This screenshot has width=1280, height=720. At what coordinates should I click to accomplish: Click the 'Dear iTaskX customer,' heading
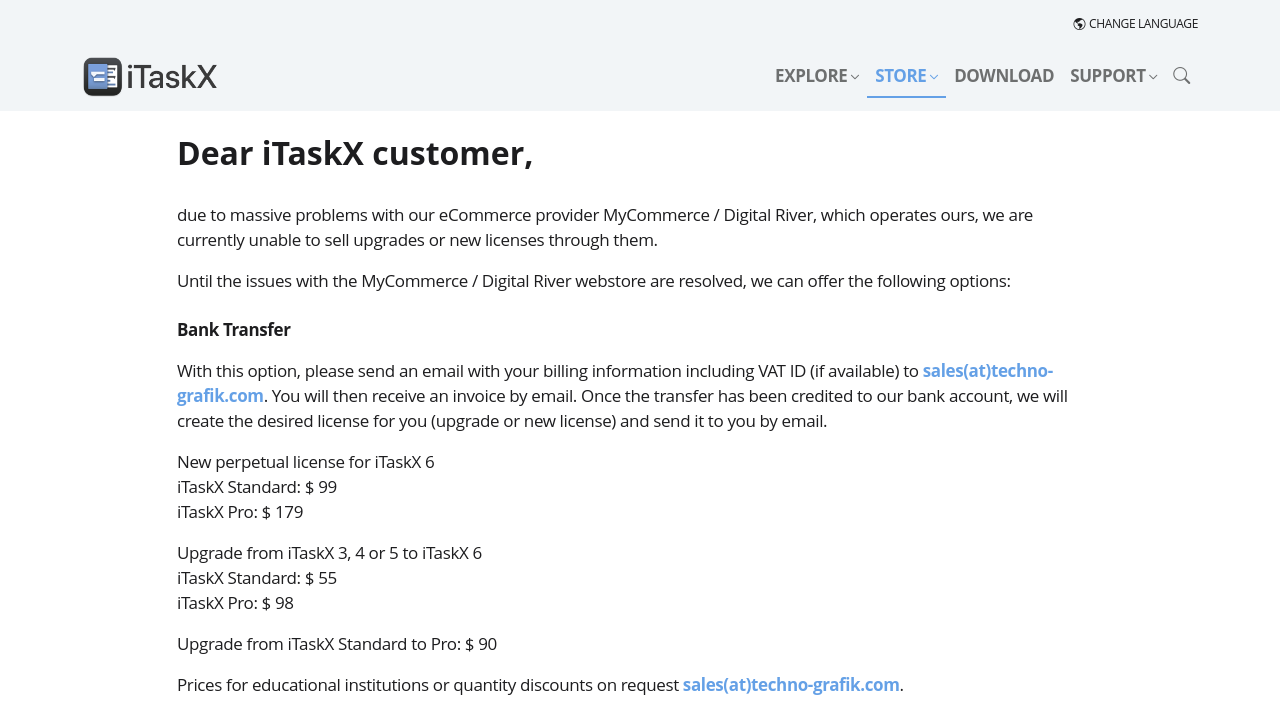355,153
